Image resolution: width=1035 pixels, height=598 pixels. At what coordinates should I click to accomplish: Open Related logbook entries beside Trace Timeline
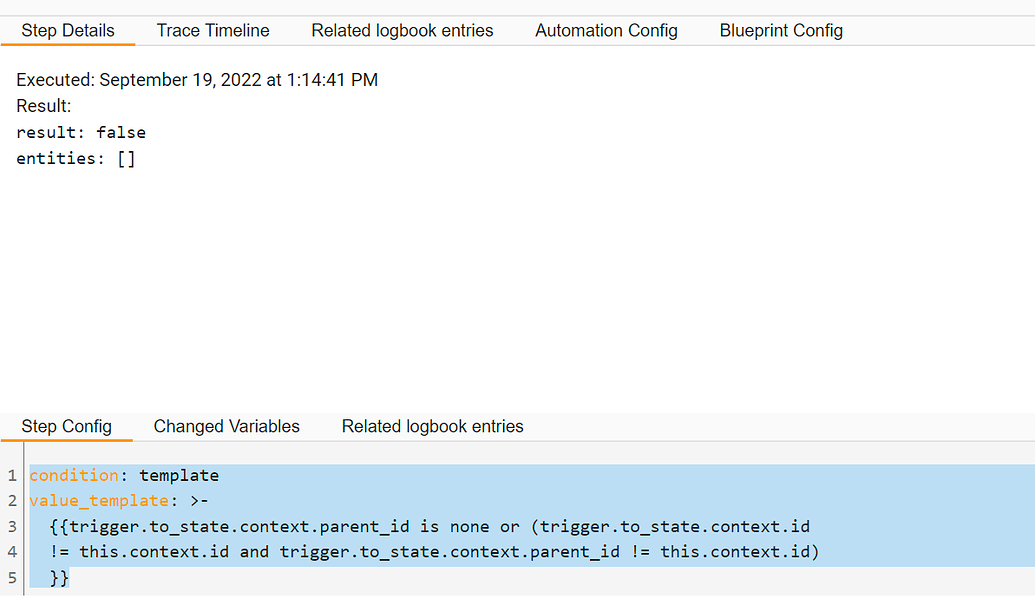[x=402, y=30]
